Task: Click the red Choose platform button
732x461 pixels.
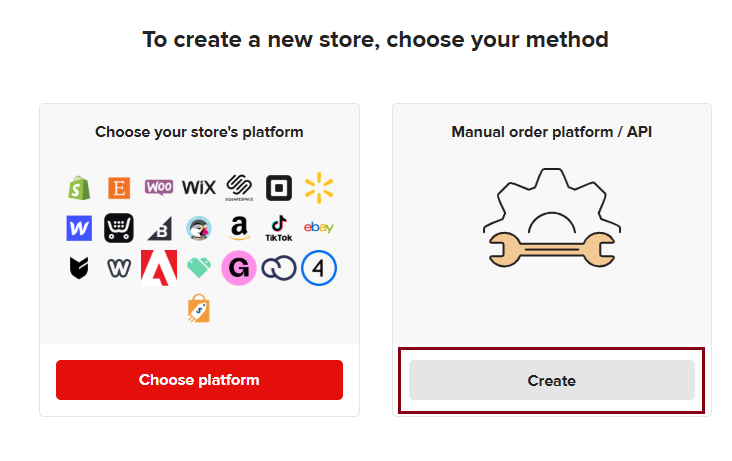Action: [199, 380]
